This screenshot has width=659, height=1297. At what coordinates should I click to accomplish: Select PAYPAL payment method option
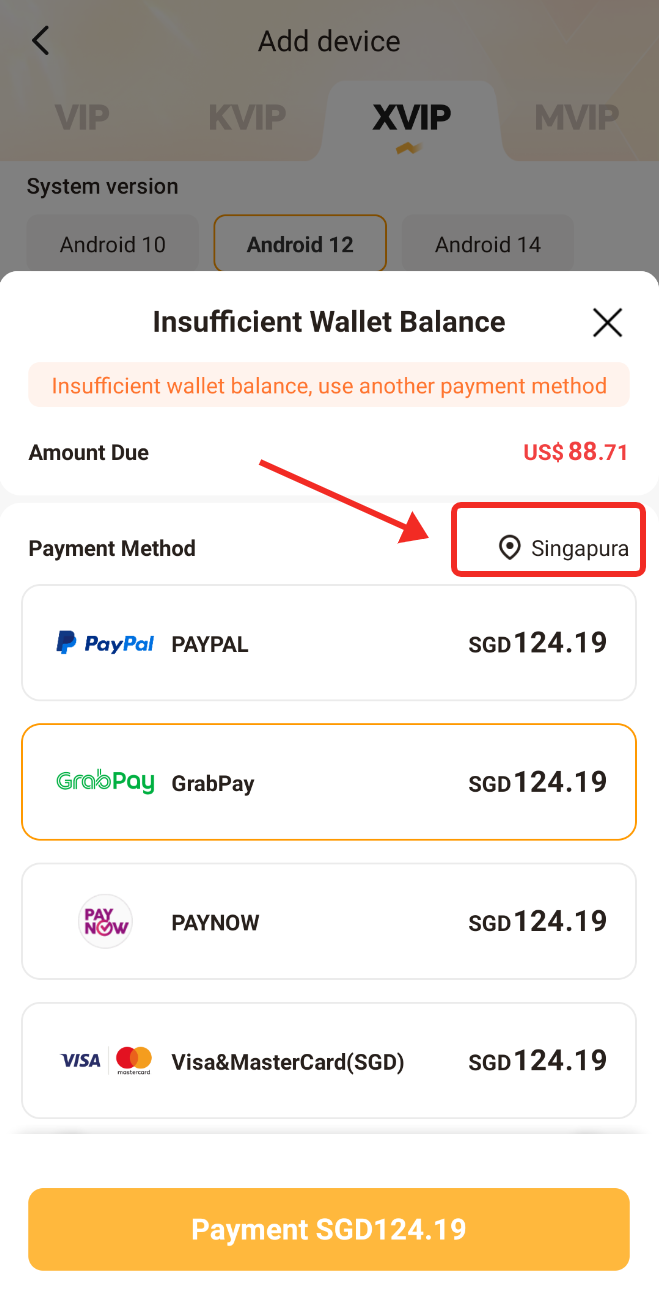point(329,643)
